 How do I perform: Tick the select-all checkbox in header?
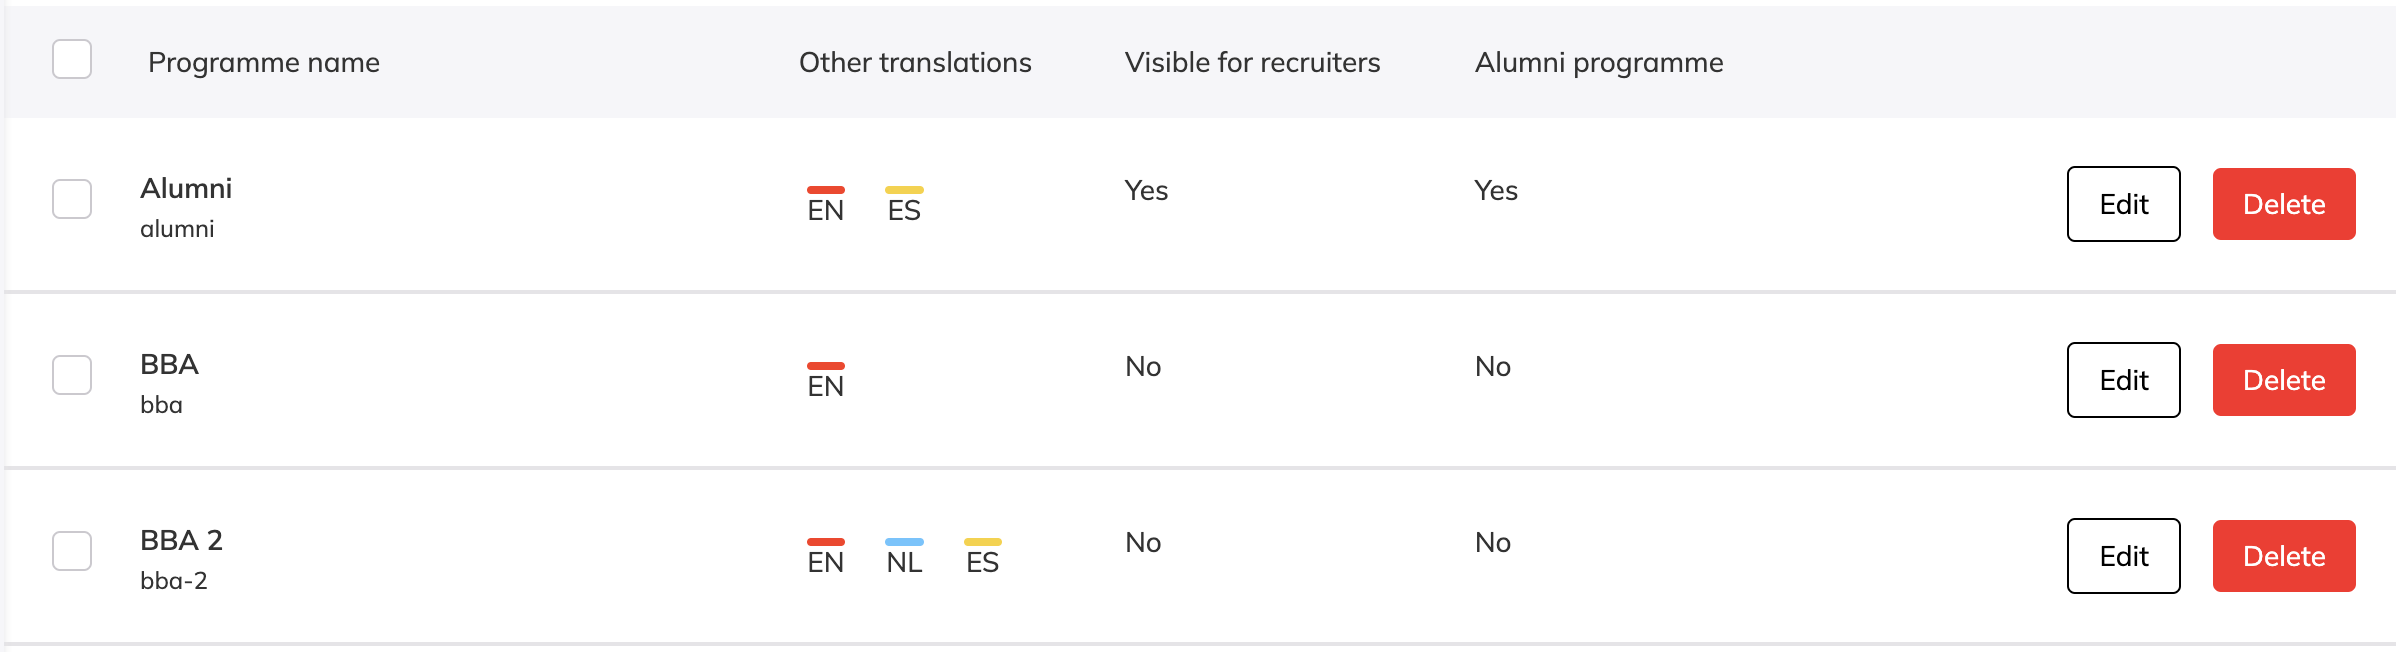click(72, 59)
